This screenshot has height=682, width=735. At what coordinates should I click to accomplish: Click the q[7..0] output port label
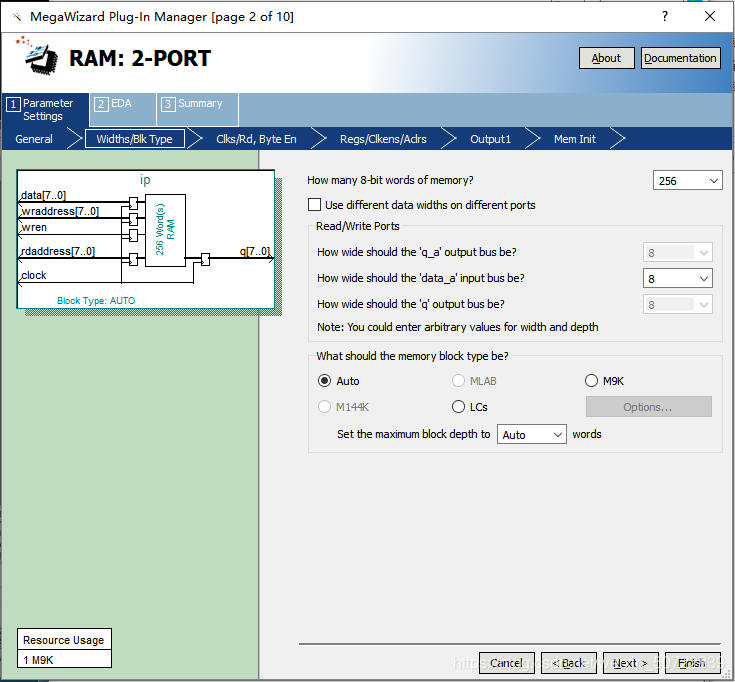pos(255,251)
